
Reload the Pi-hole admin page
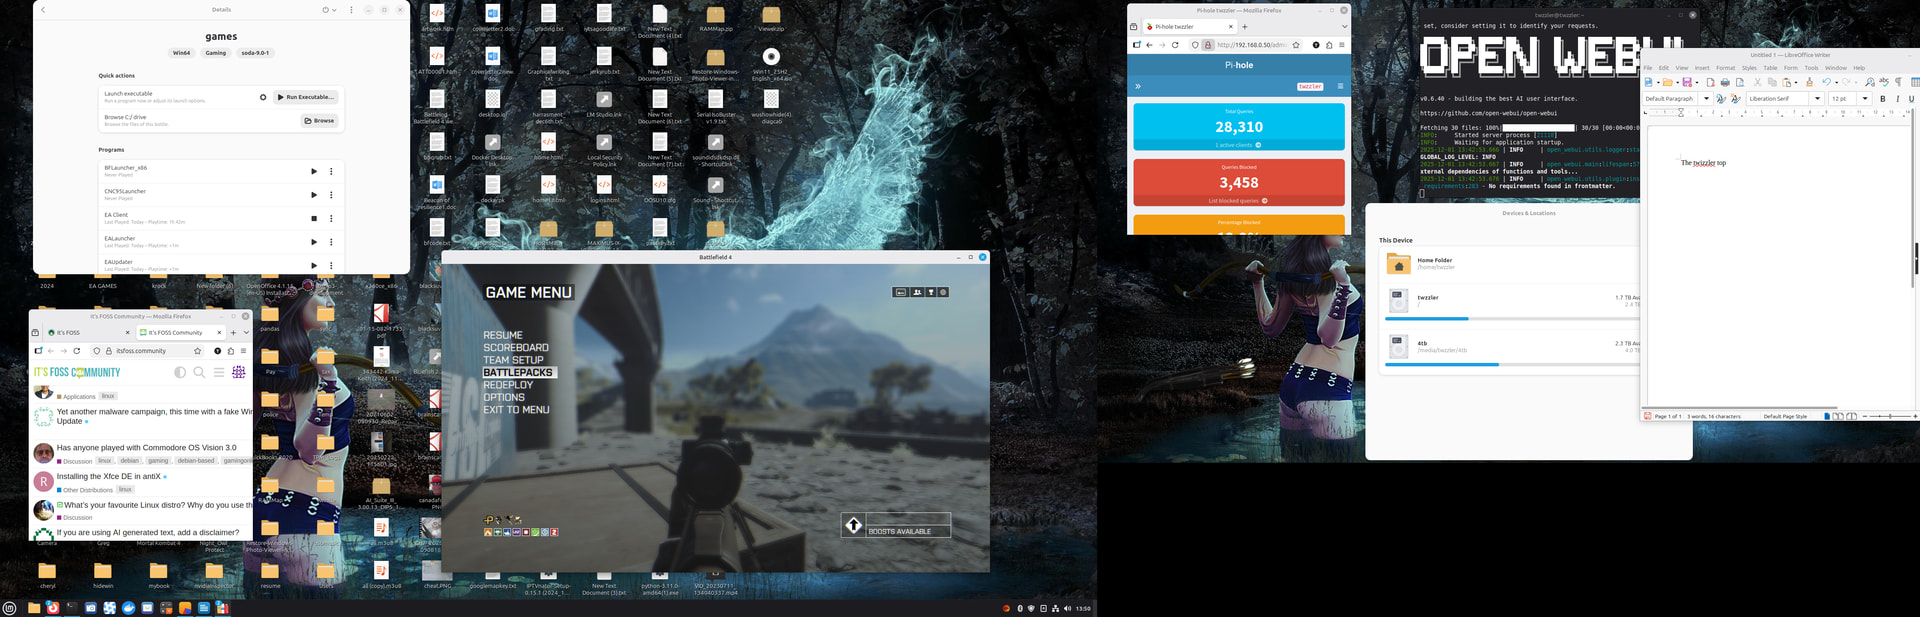1175,45
